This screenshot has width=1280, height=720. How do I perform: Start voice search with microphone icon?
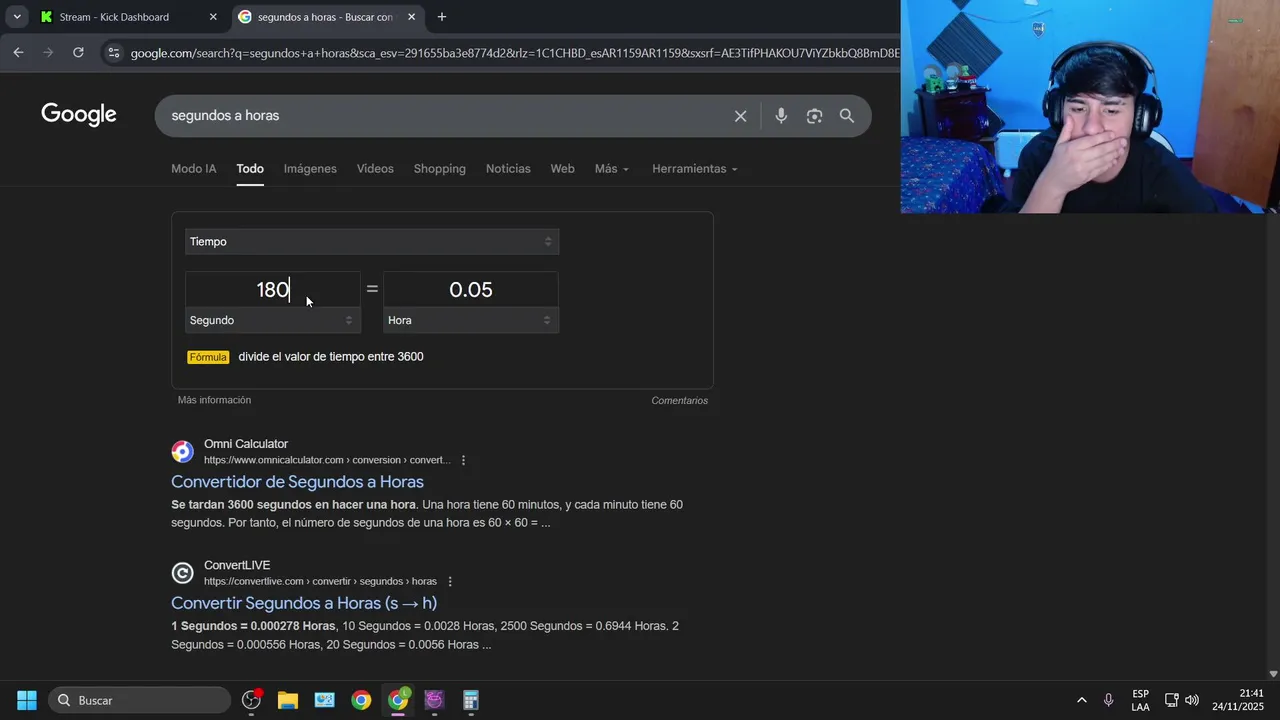coord(781,116)
